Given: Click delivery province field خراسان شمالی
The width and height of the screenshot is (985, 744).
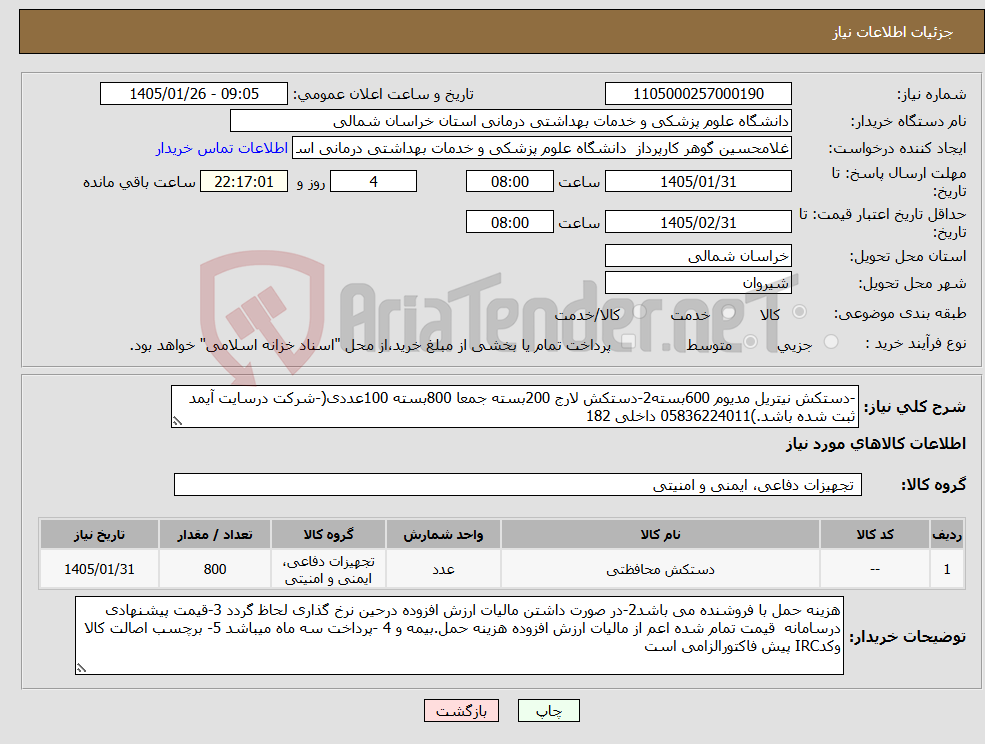Looking at the screenshot, I should (698, 256).
